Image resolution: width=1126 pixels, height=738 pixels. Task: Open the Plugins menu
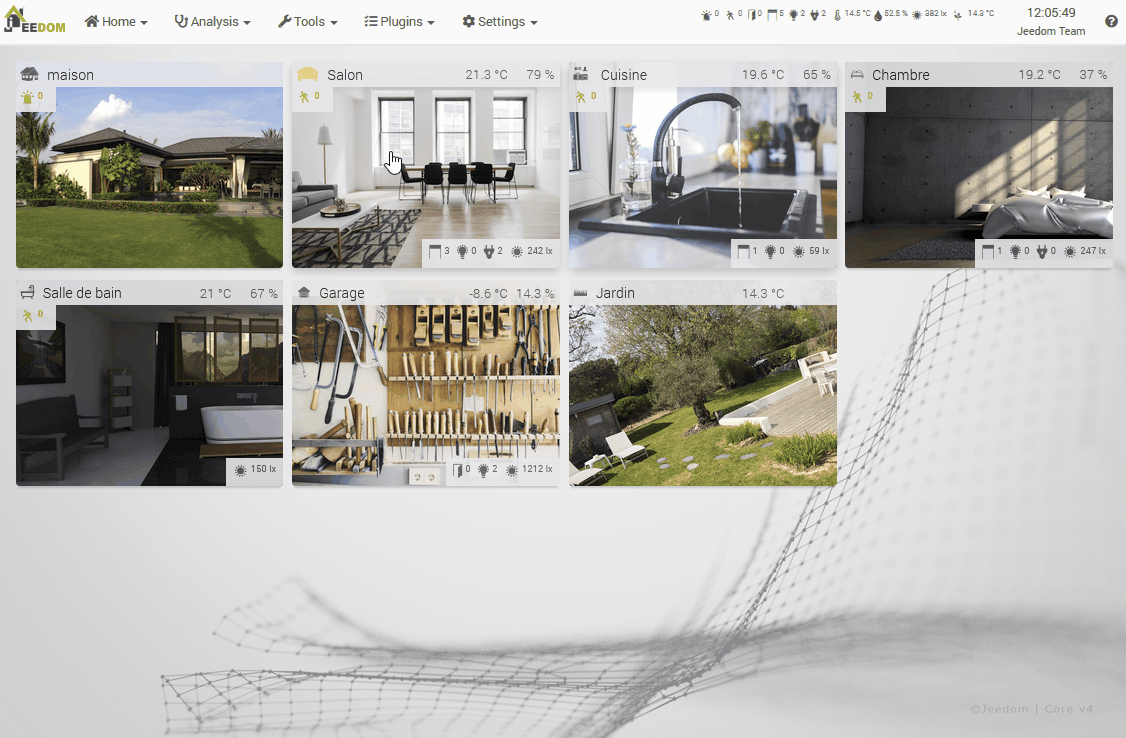coord(399,22)
